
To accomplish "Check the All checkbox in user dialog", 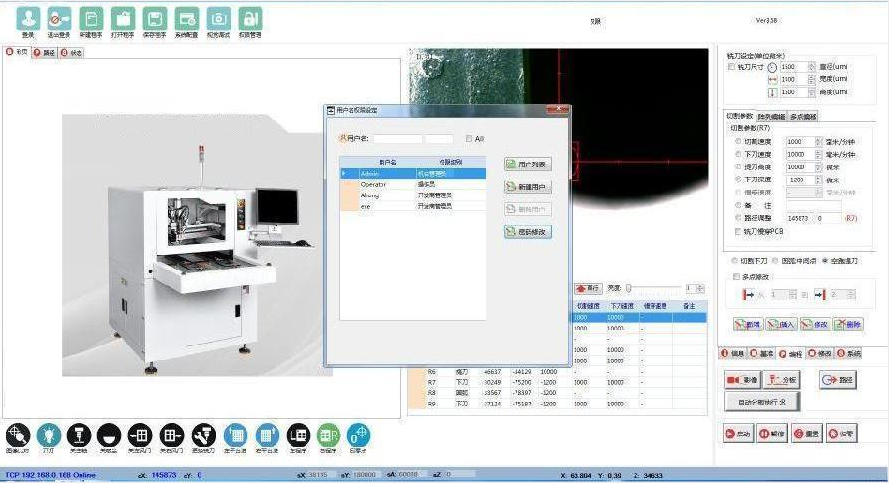I will pos(469,139).
